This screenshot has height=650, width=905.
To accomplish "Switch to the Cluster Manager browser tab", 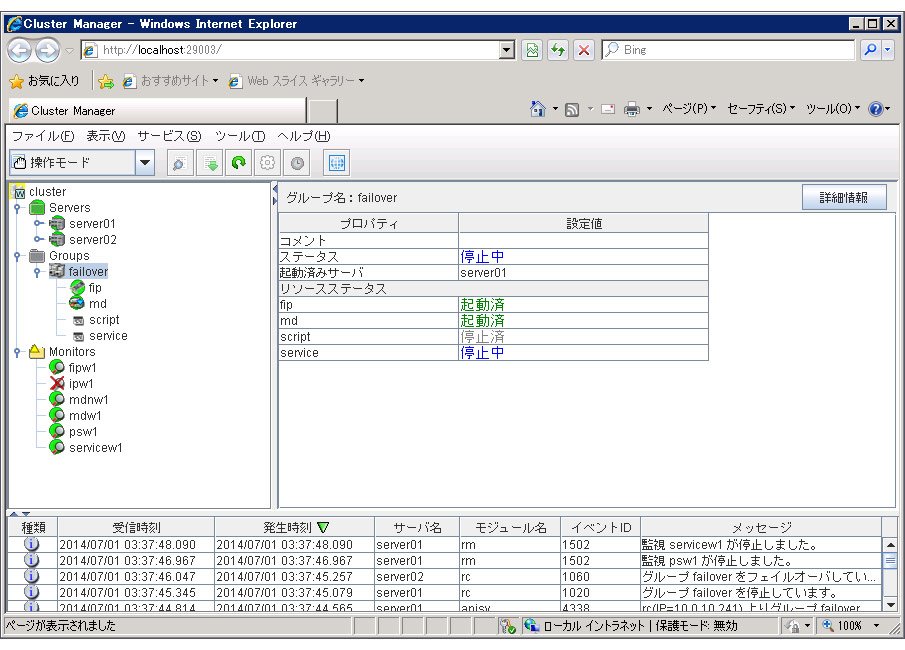I will pos(157,110).
